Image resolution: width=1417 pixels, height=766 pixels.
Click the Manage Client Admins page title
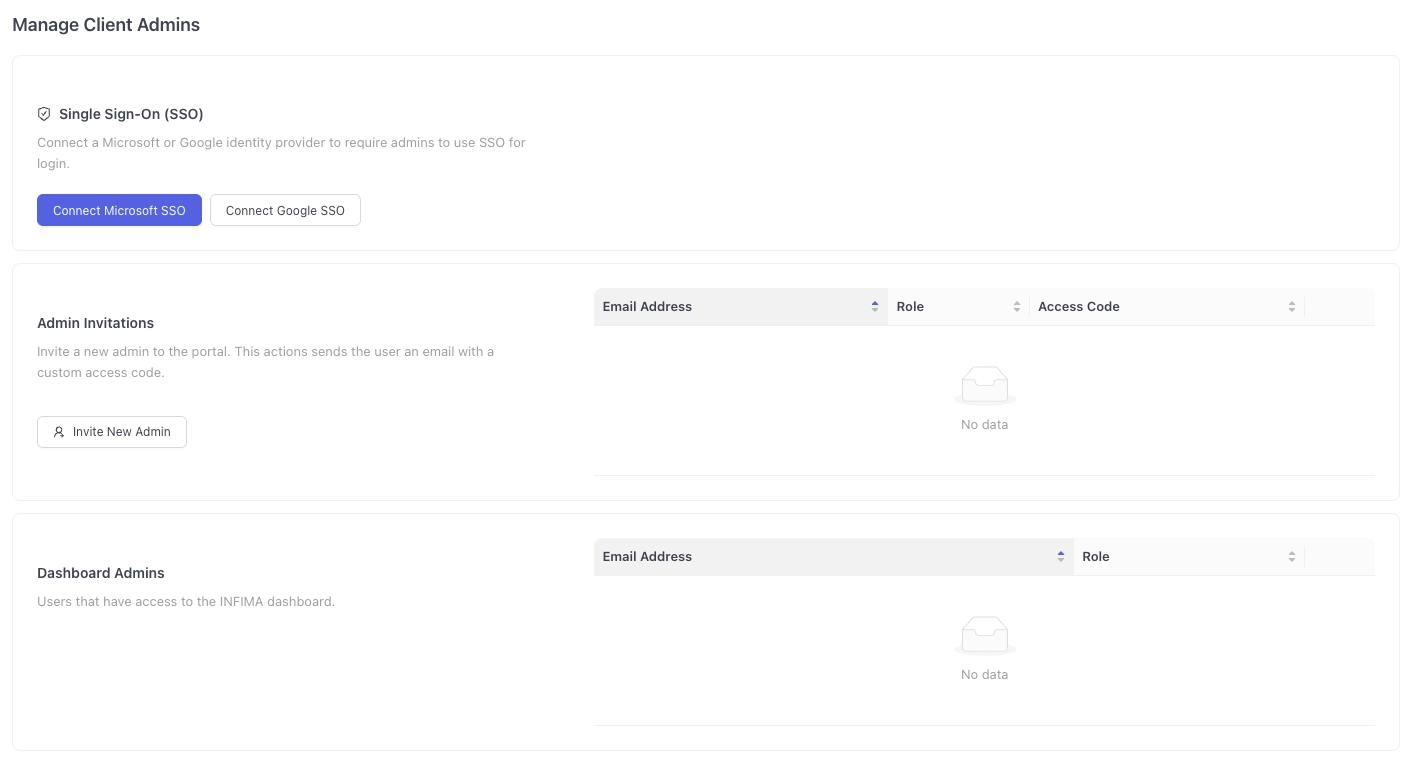(106, 25)
